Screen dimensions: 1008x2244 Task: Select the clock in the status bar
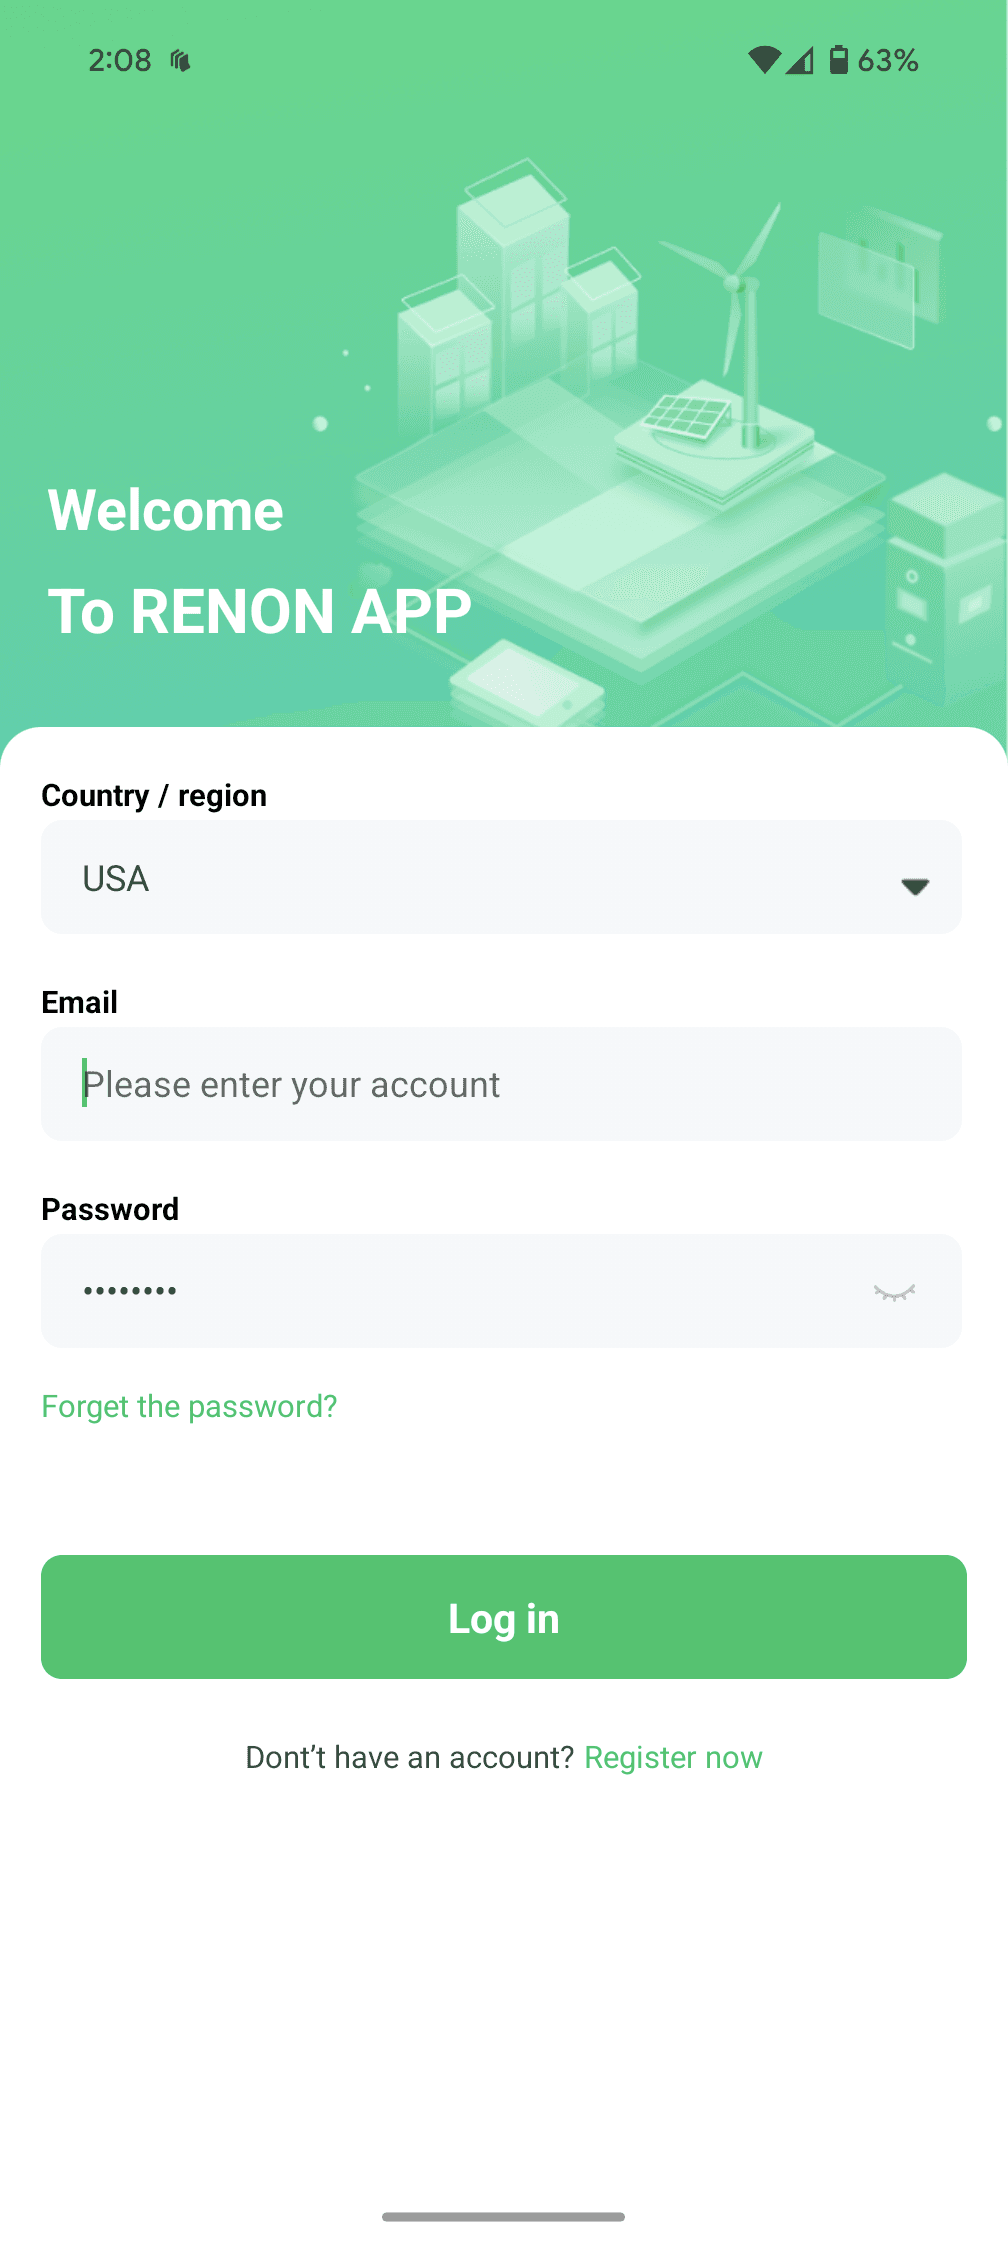coord(119,59)
